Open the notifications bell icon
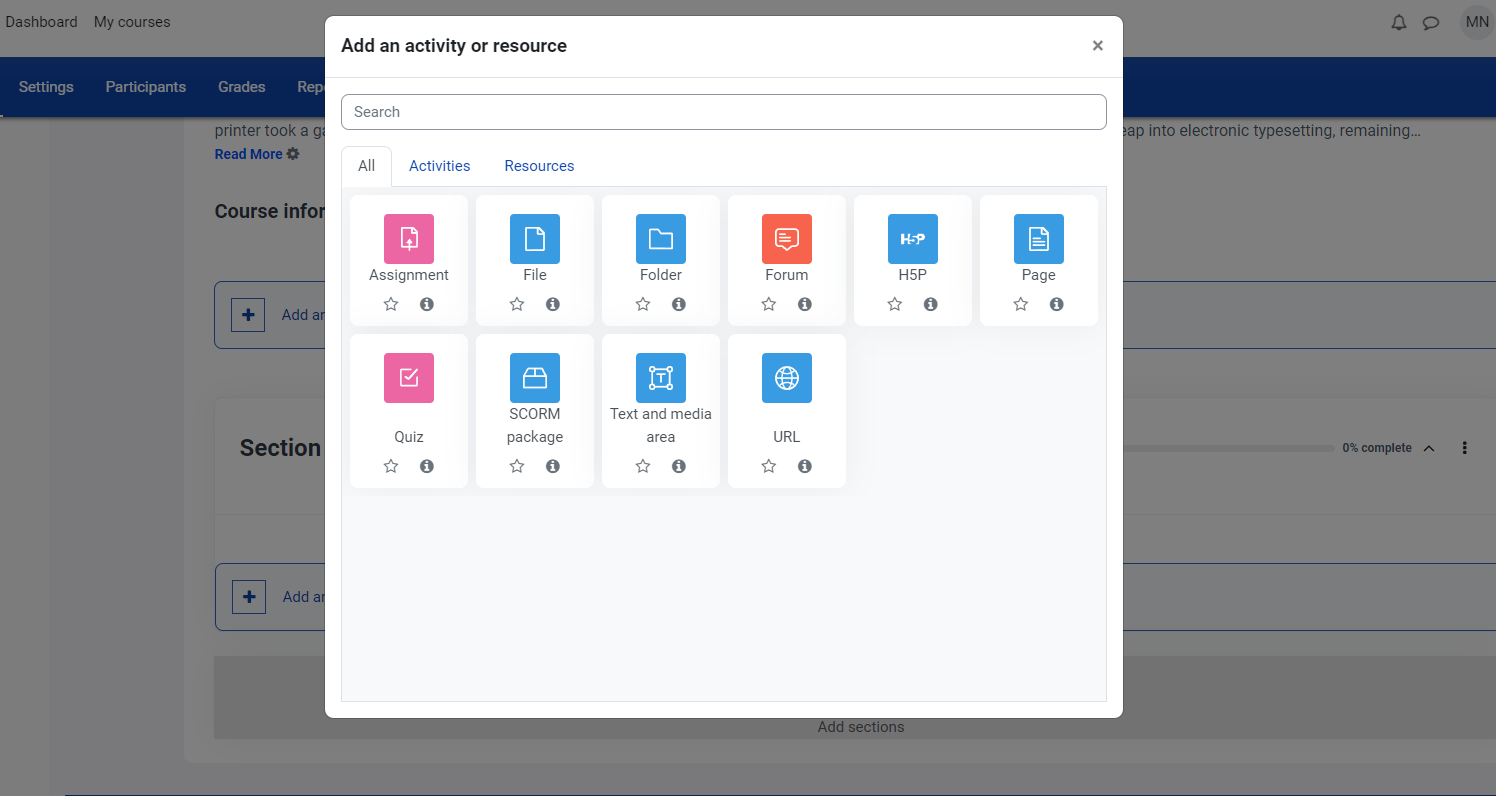This screenshot has width=1496, height=796. (x=1399, y=22)
